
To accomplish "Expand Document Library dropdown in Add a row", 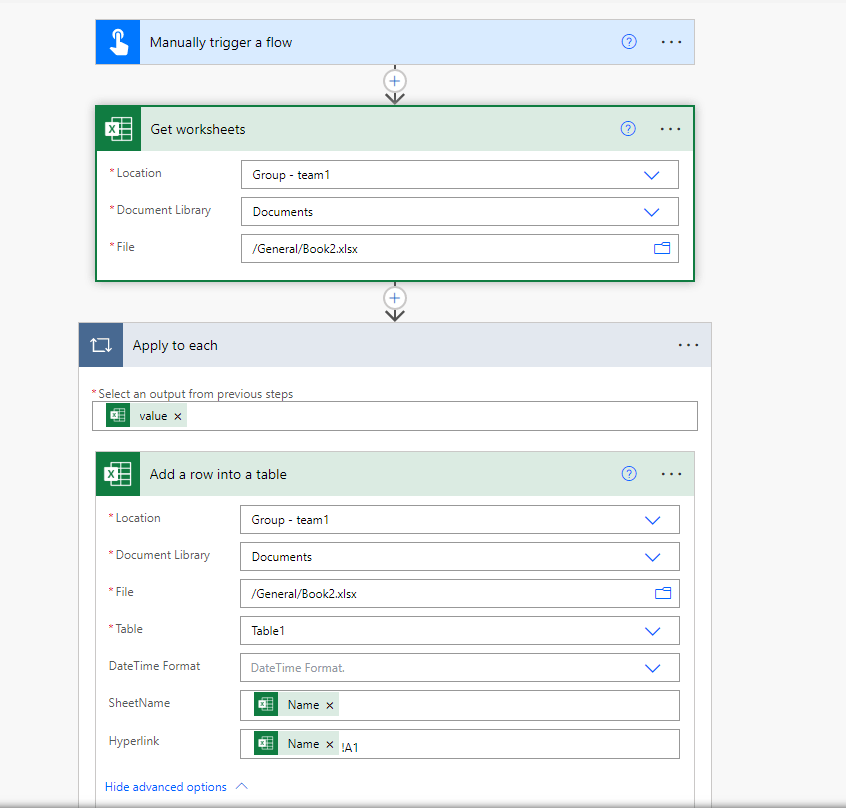I will (652, 557).
